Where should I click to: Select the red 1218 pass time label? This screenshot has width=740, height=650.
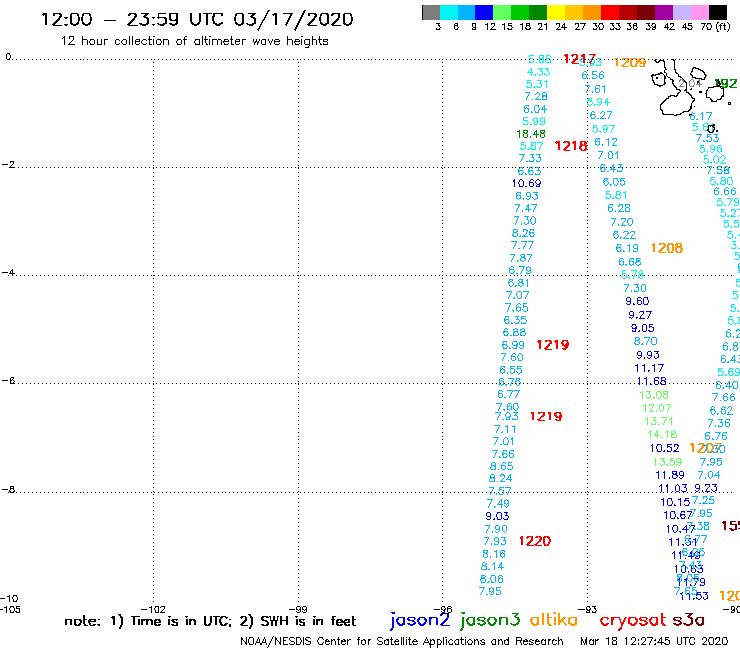point(571,146)
